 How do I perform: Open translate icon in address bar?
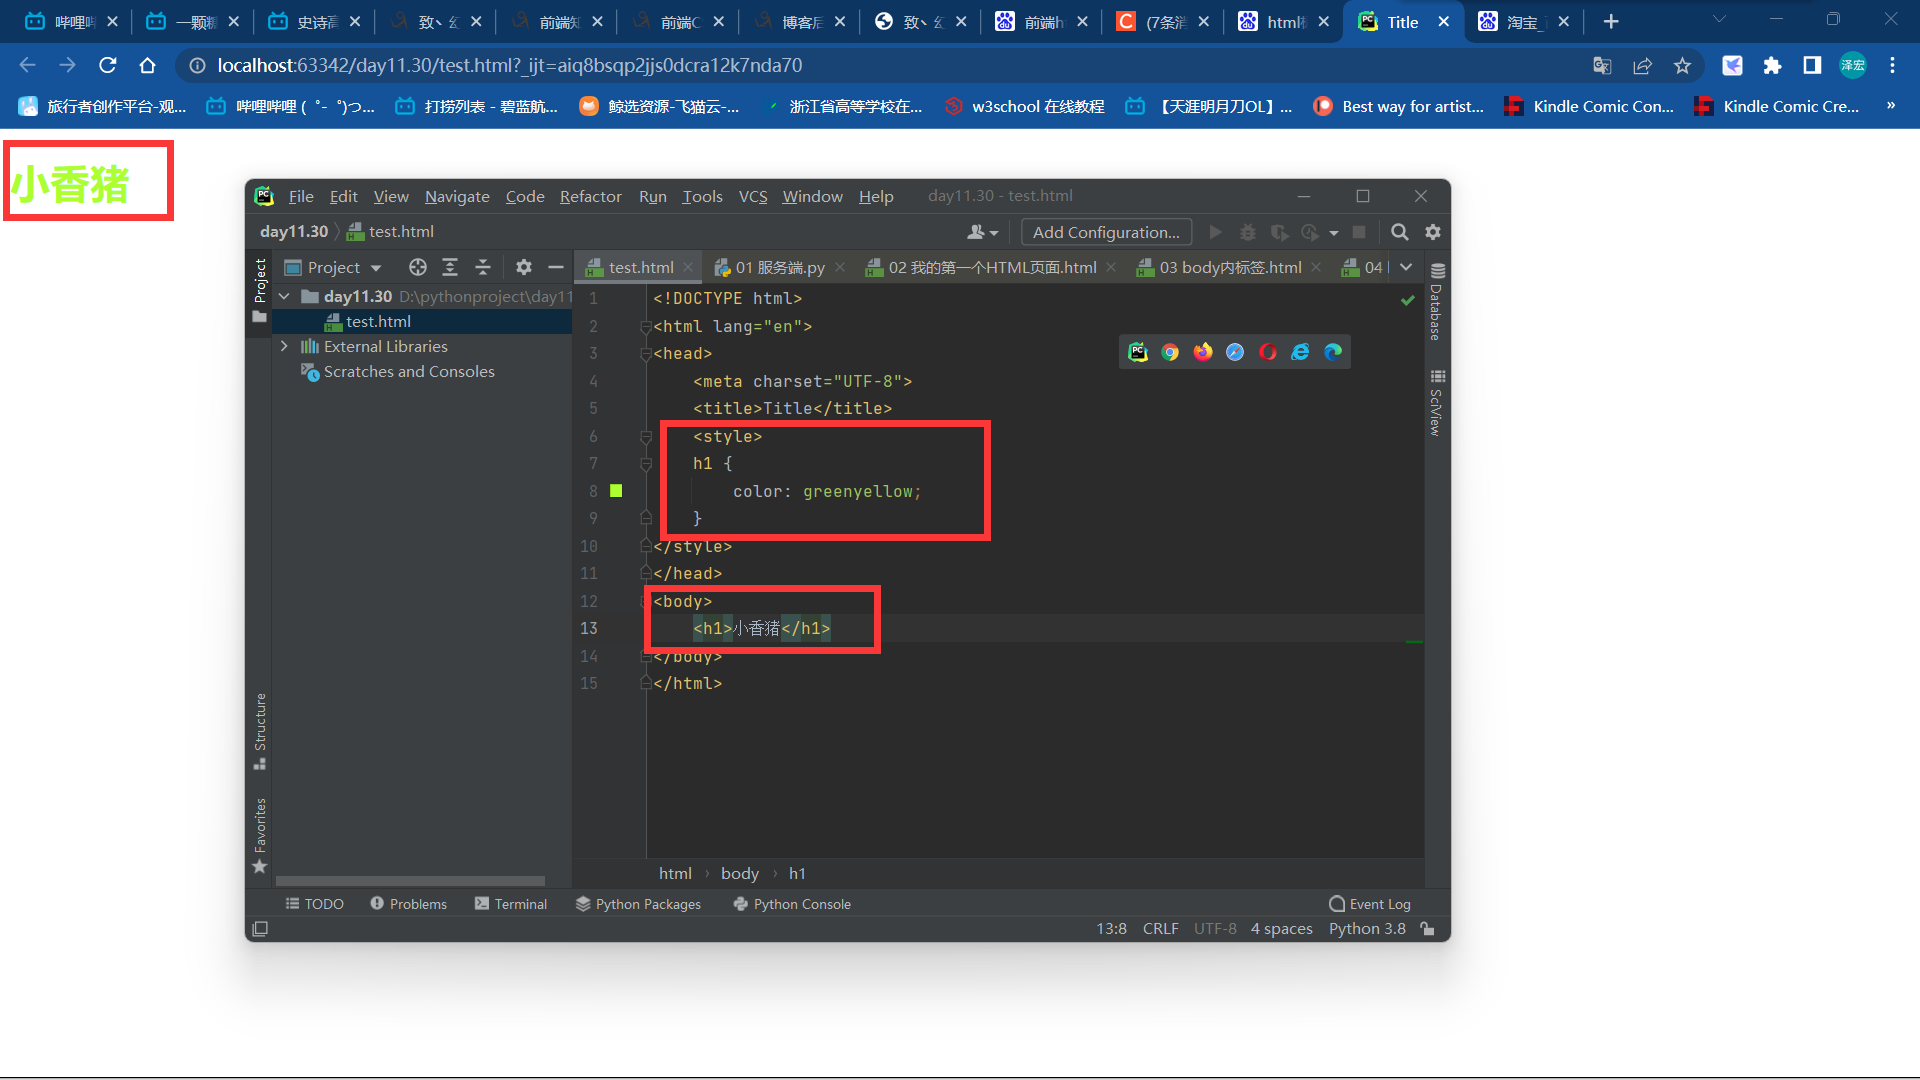pos(1602,65)
